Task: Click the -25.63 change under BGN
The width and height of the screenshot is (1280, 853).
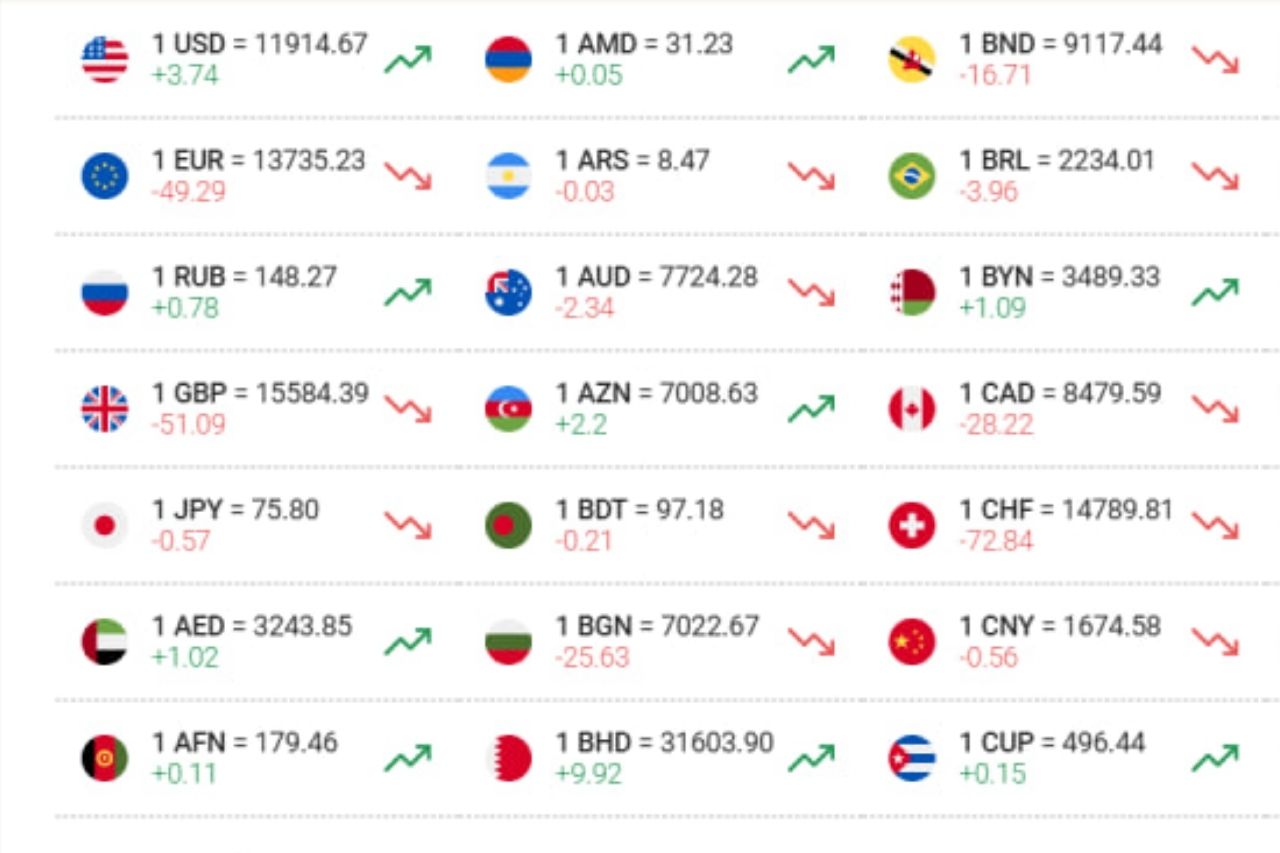Action: (x=592, y=657)
